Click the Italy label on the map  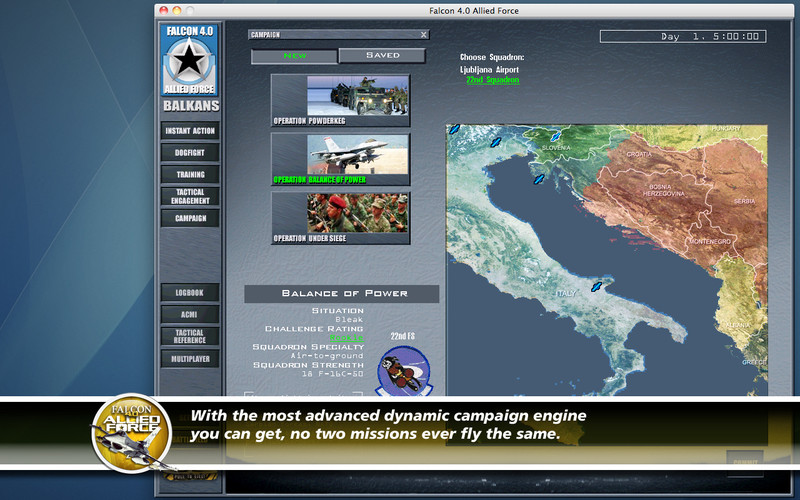pos(565,293)
